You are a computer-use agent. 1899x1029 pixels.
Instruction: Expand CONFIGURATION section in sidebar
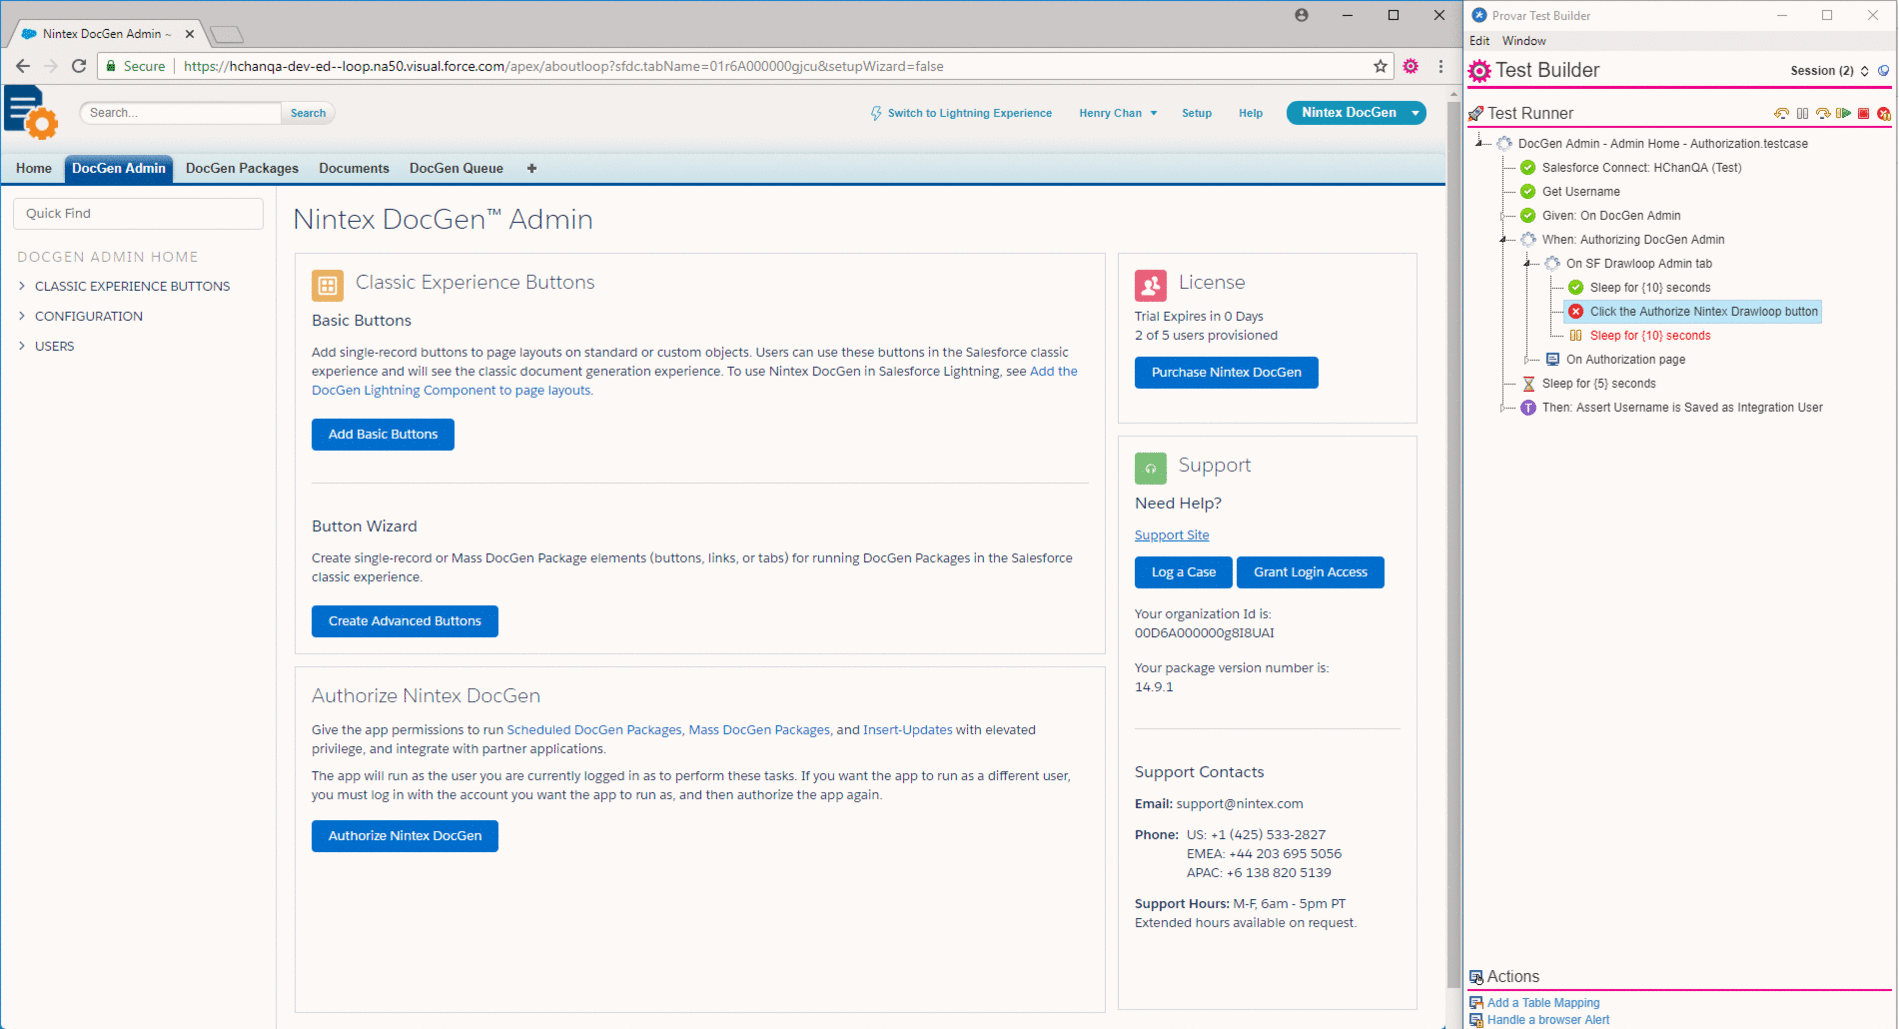point(22,316)
